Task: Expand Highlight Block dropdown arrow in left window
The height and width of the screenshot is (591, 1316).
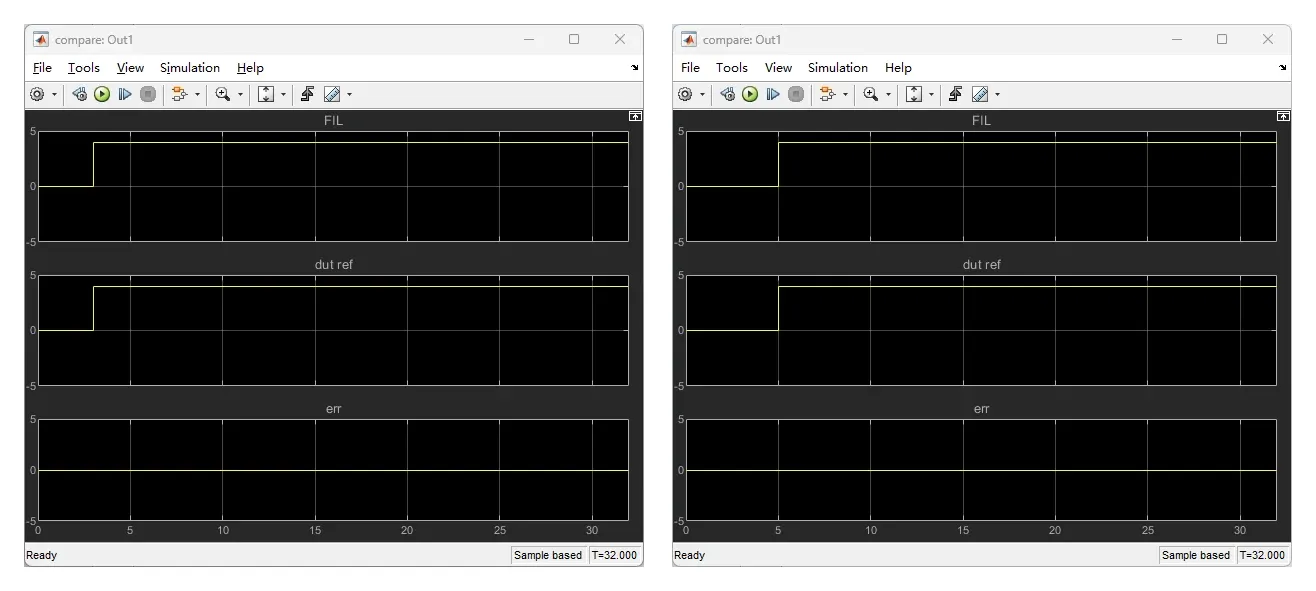Action: pos(197,95)
